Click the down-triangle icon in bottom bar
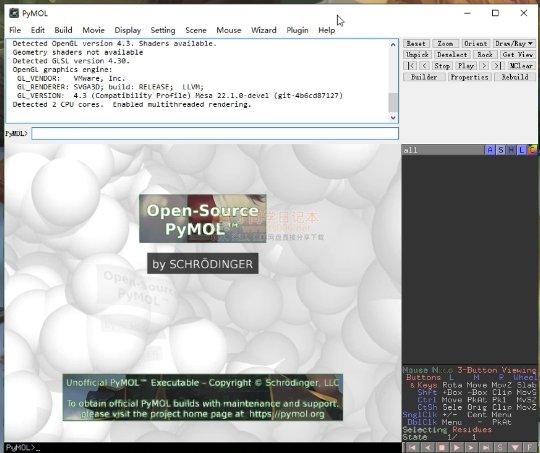The height and width of the screenshot is (453, 540). pyautogui.click(x=515, y=447)
